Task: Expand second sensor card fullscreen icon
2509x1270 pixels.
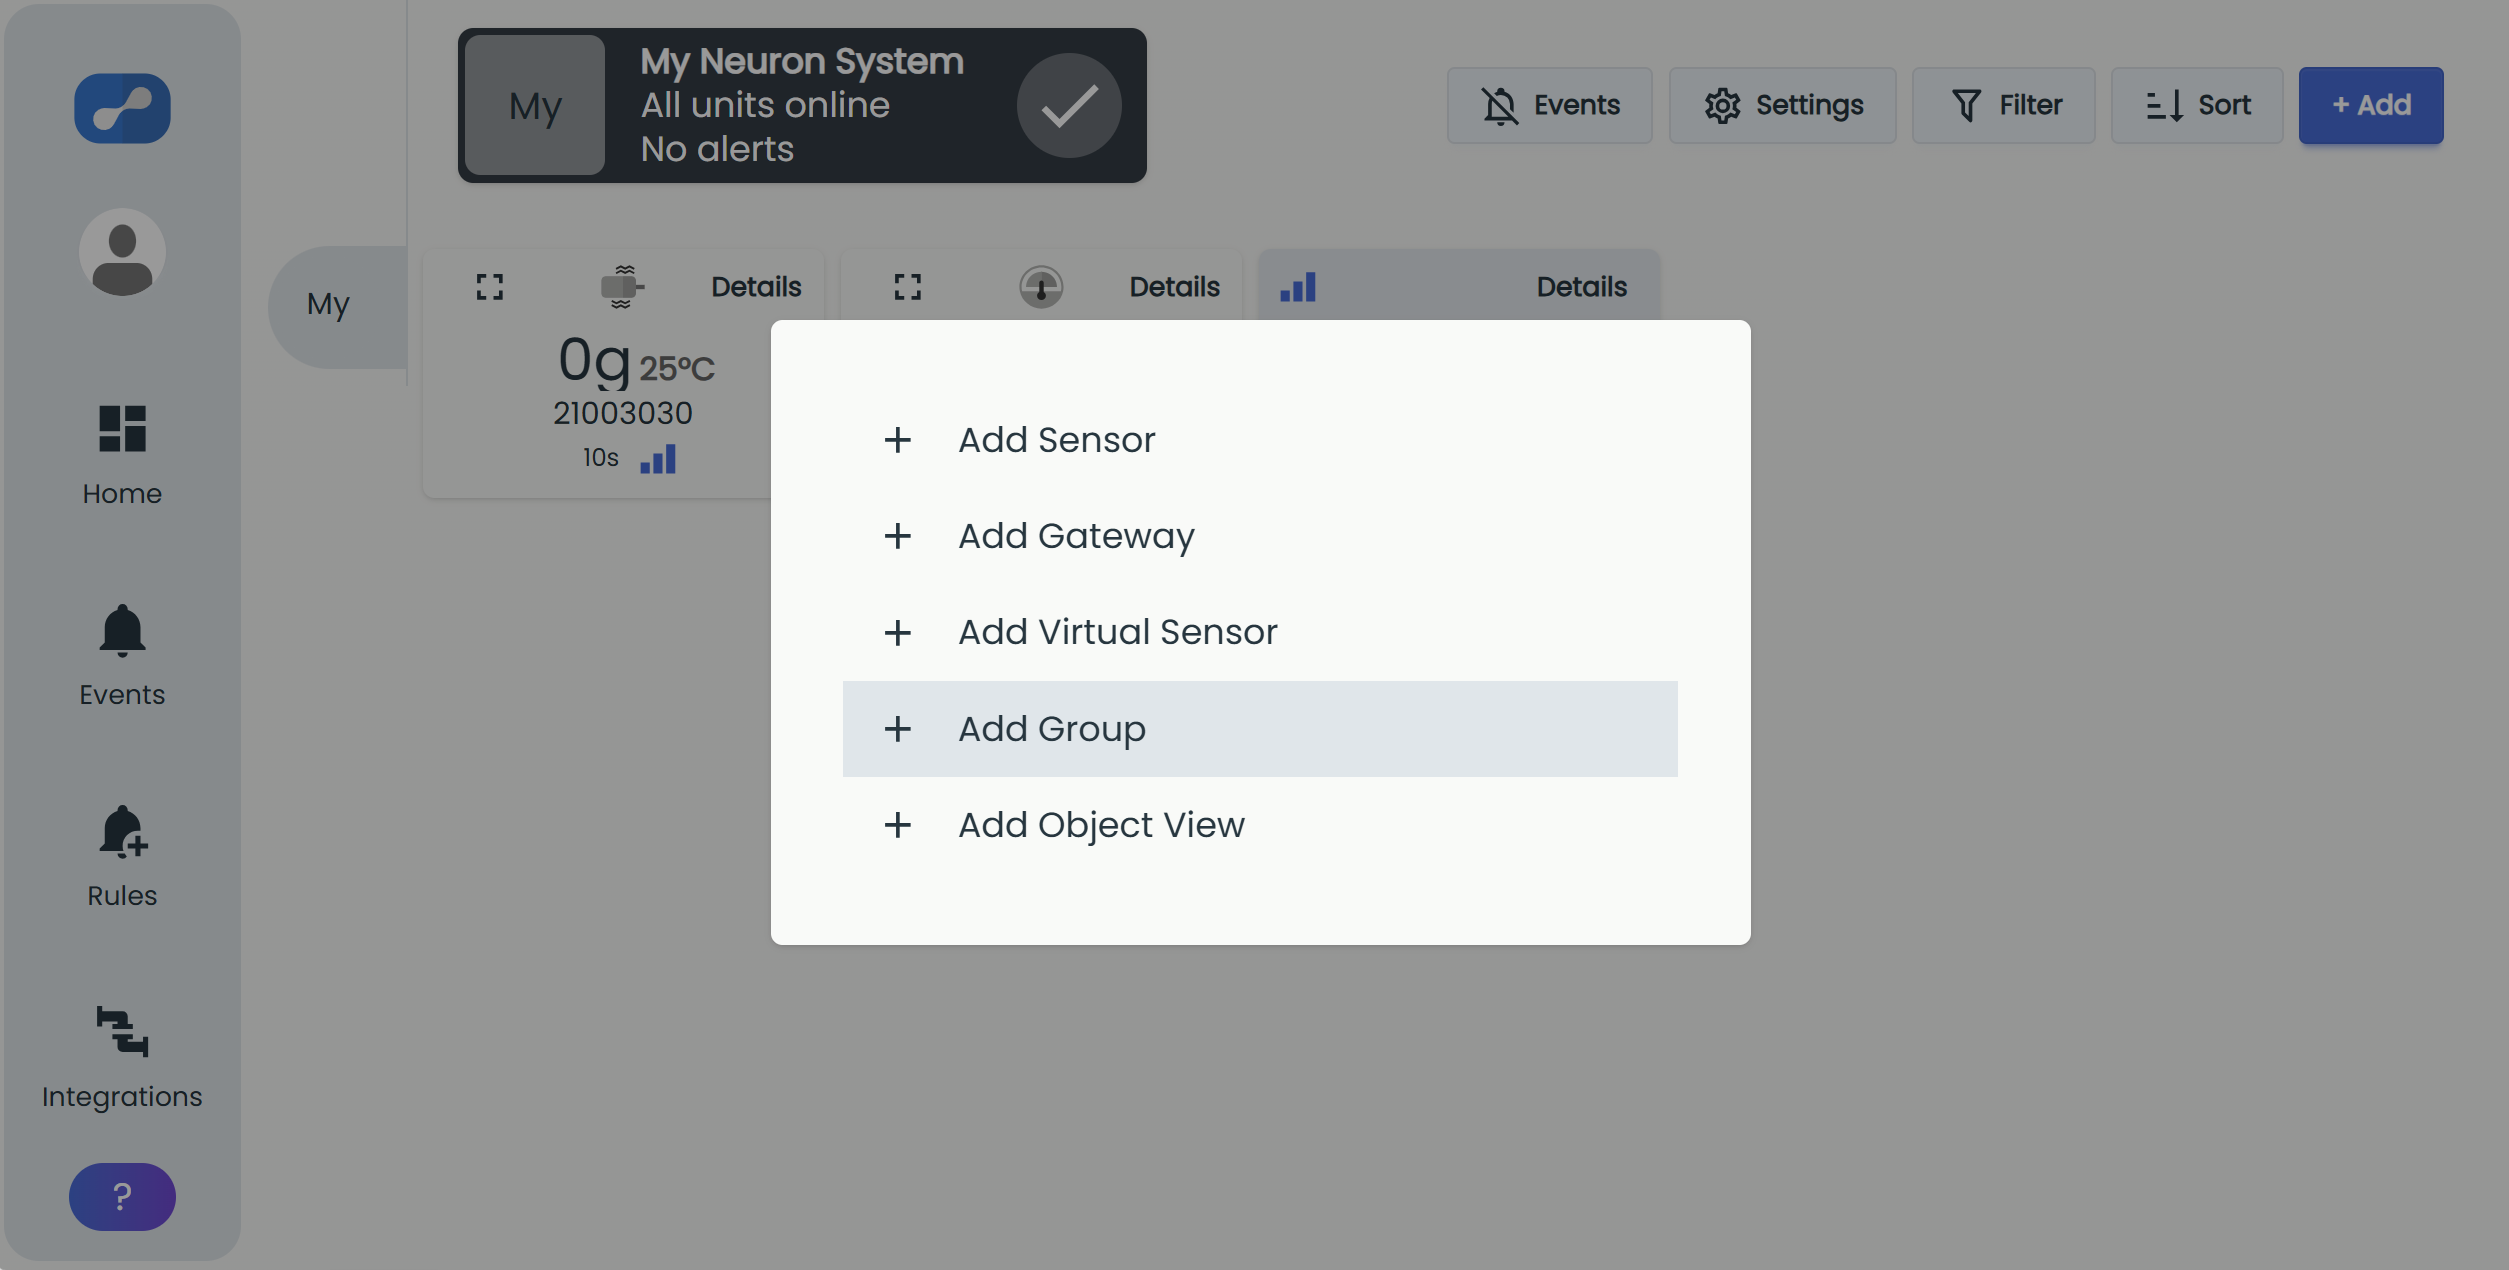Action: [908, 287]
